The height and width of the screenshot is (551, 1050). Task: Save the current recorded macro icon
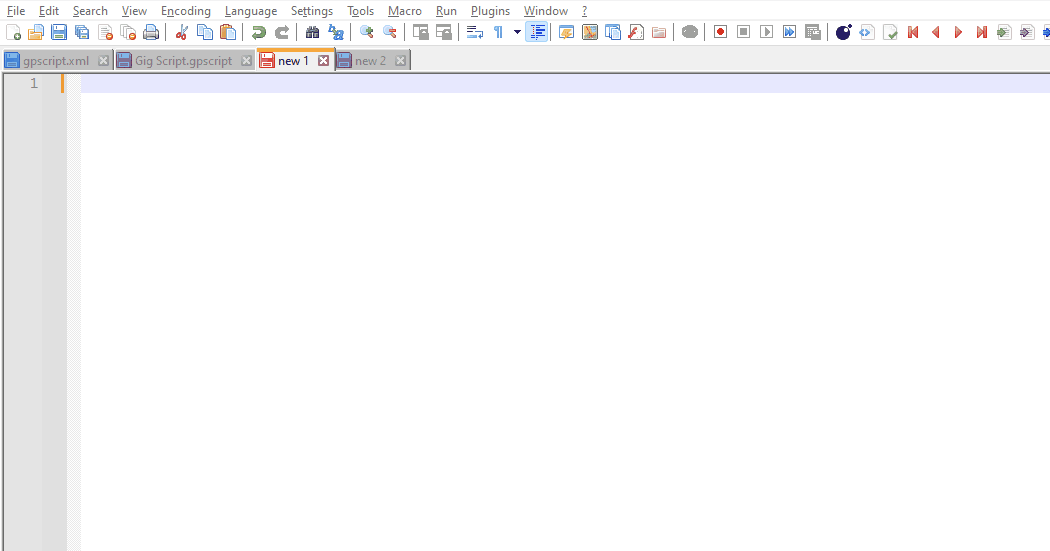(813, 32)
